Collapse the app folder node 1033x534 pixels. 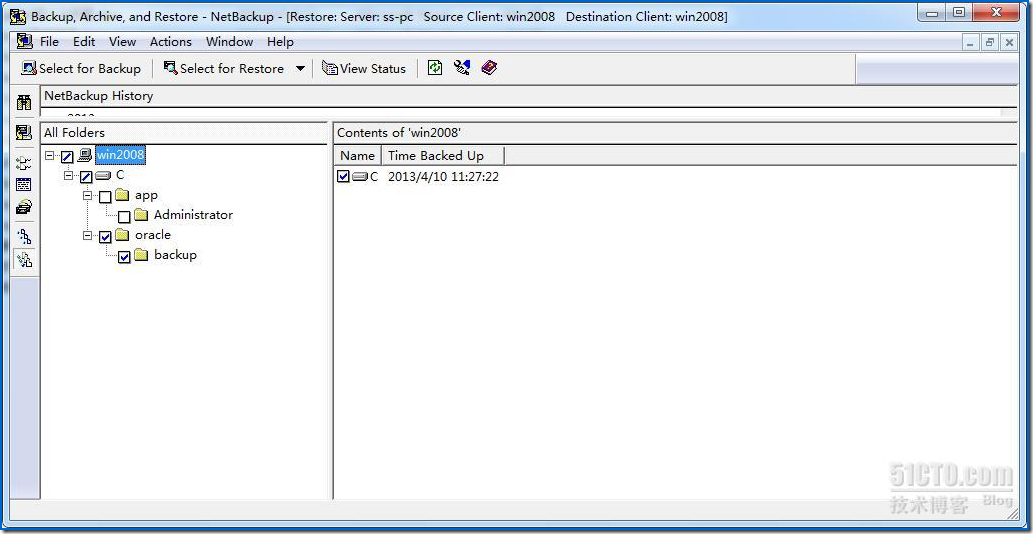(x=88, y=196)
